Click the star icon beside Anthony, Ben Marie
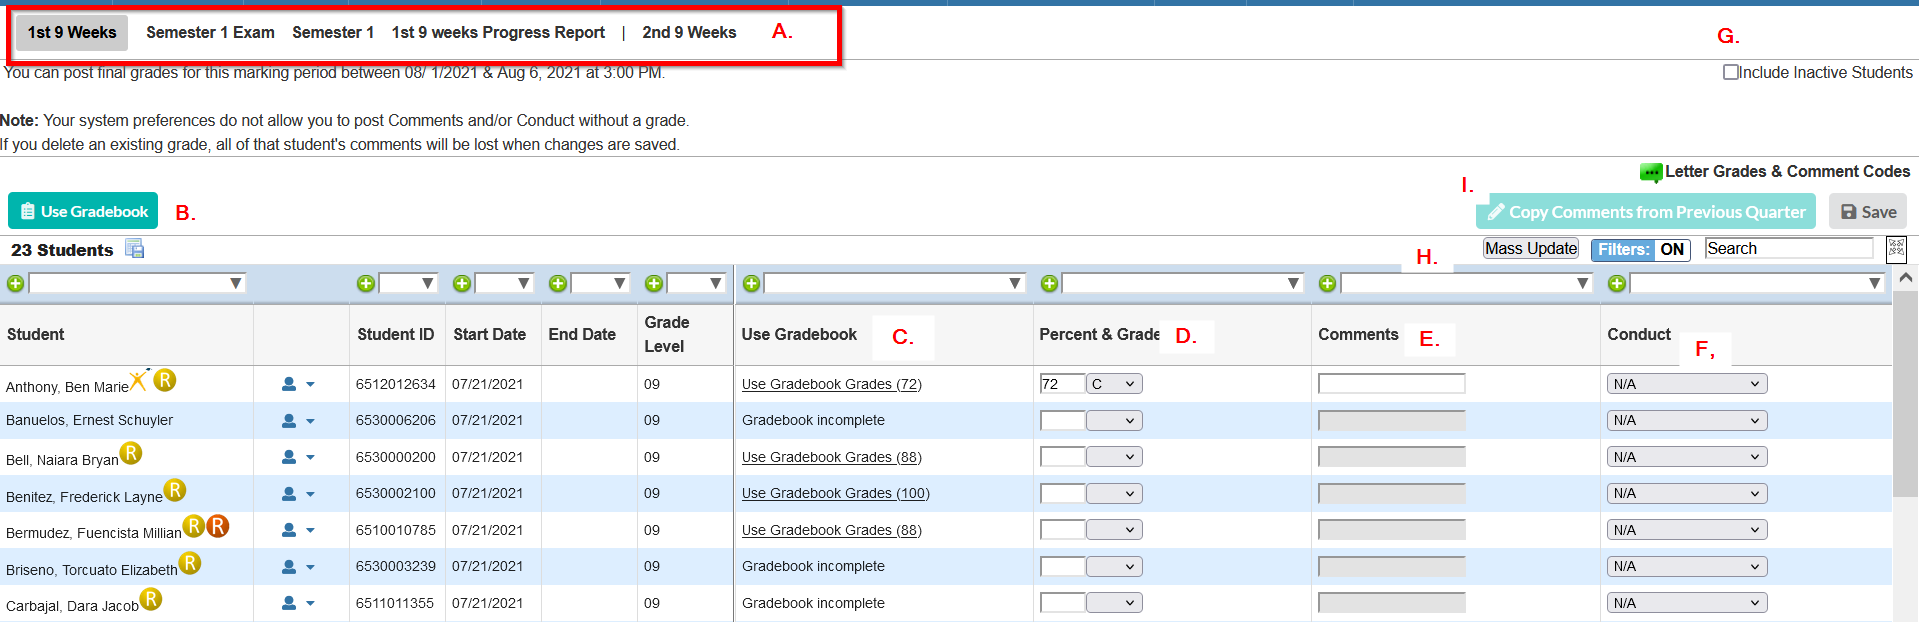The image size is (1919, 622). 139,379
